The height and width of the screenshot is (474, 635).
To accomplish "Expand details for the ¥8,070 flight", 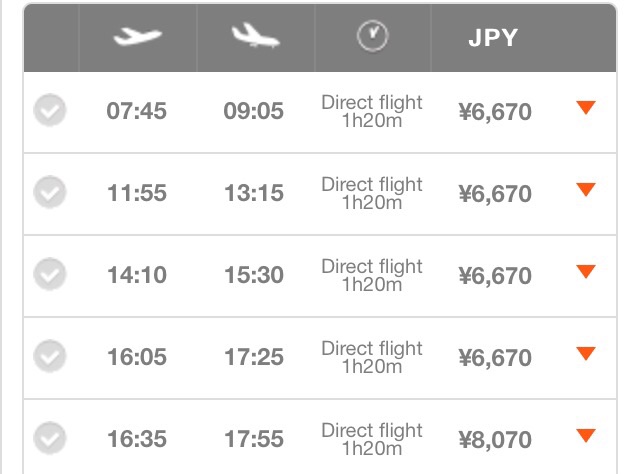I will tap(586, 436).
